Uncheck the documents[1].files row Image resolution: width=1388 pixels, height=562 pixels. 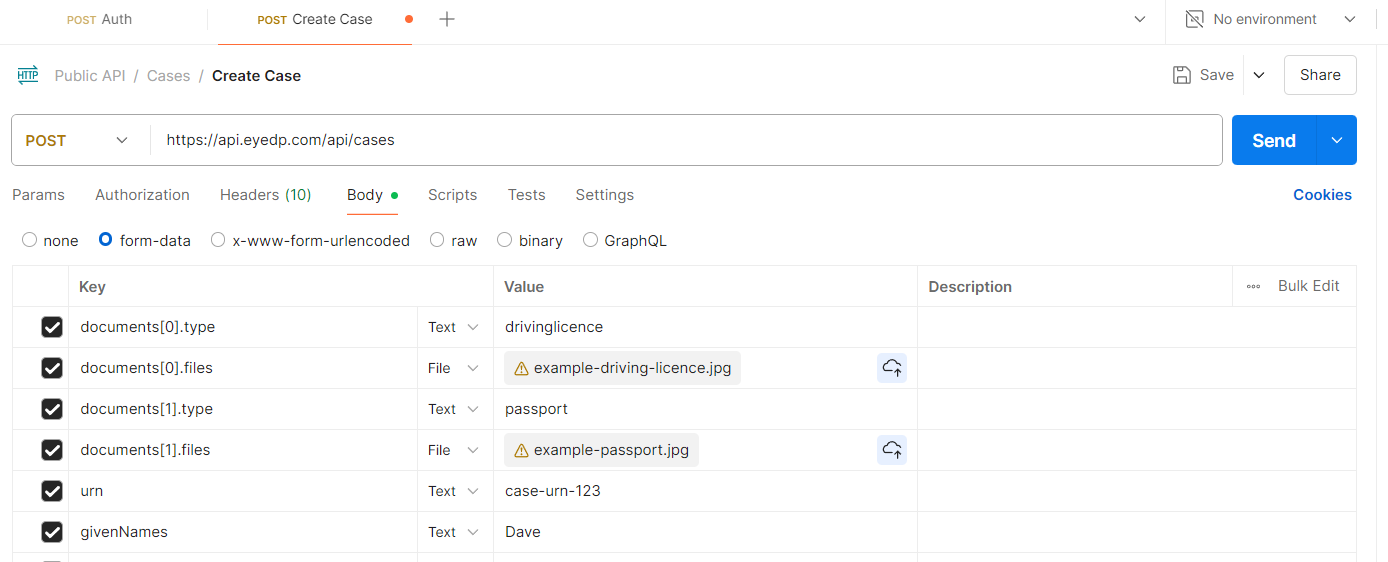(x=52, y=450)
